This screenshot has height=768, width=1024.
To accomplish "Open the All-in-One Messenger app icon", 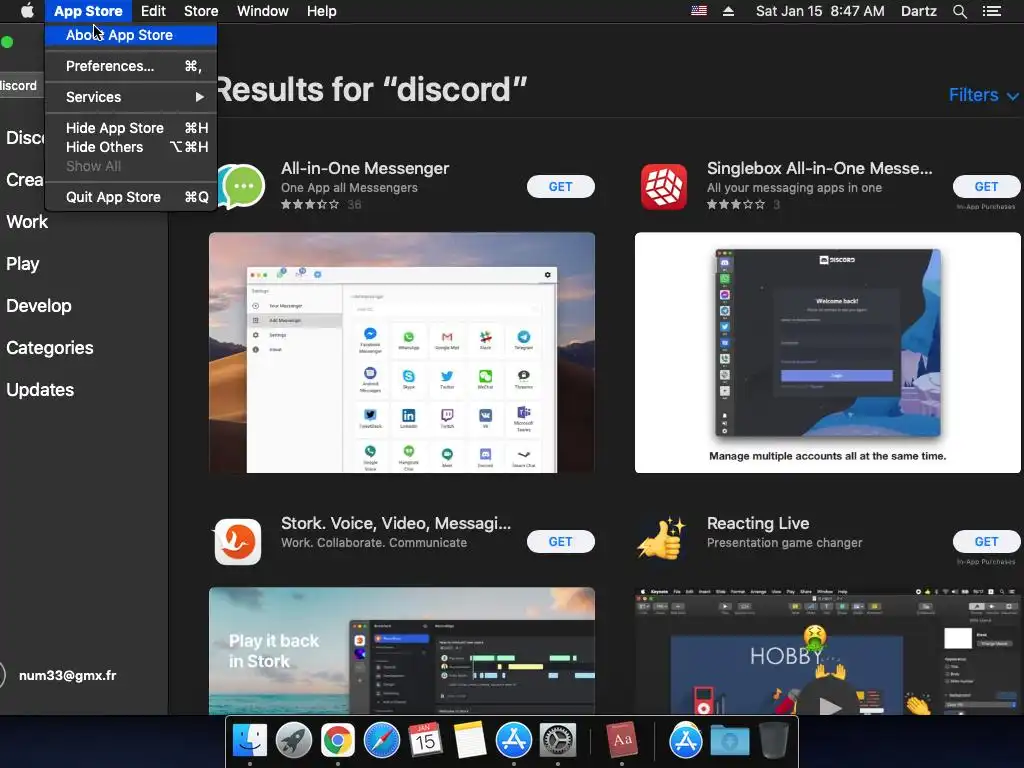I will click(242, 187).
